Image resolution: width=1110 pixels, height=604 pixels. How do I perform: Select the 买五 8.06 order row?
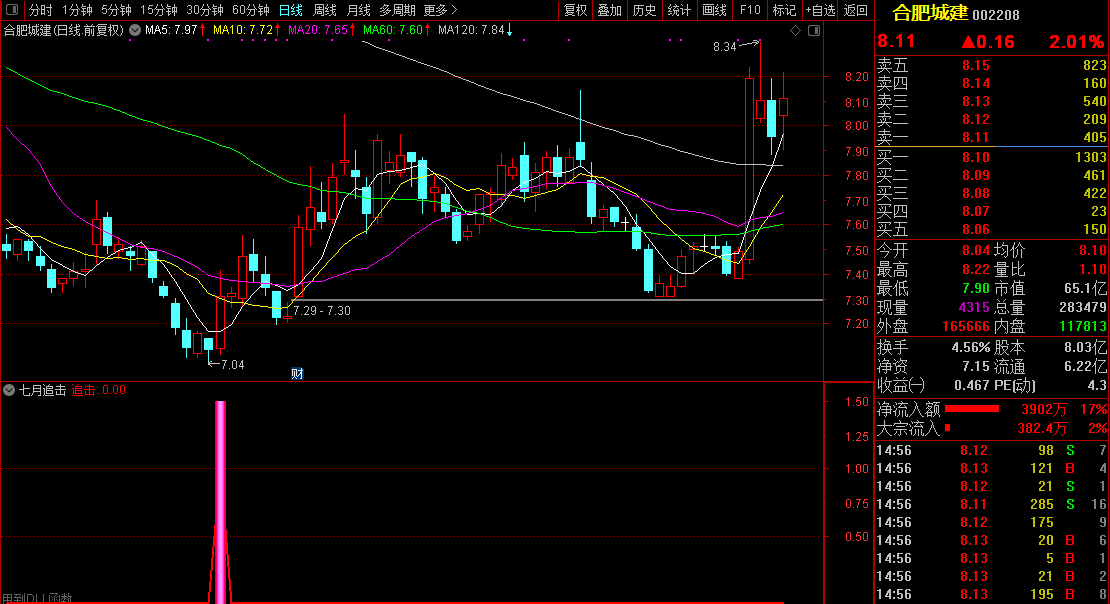click(x=991, y=229)
